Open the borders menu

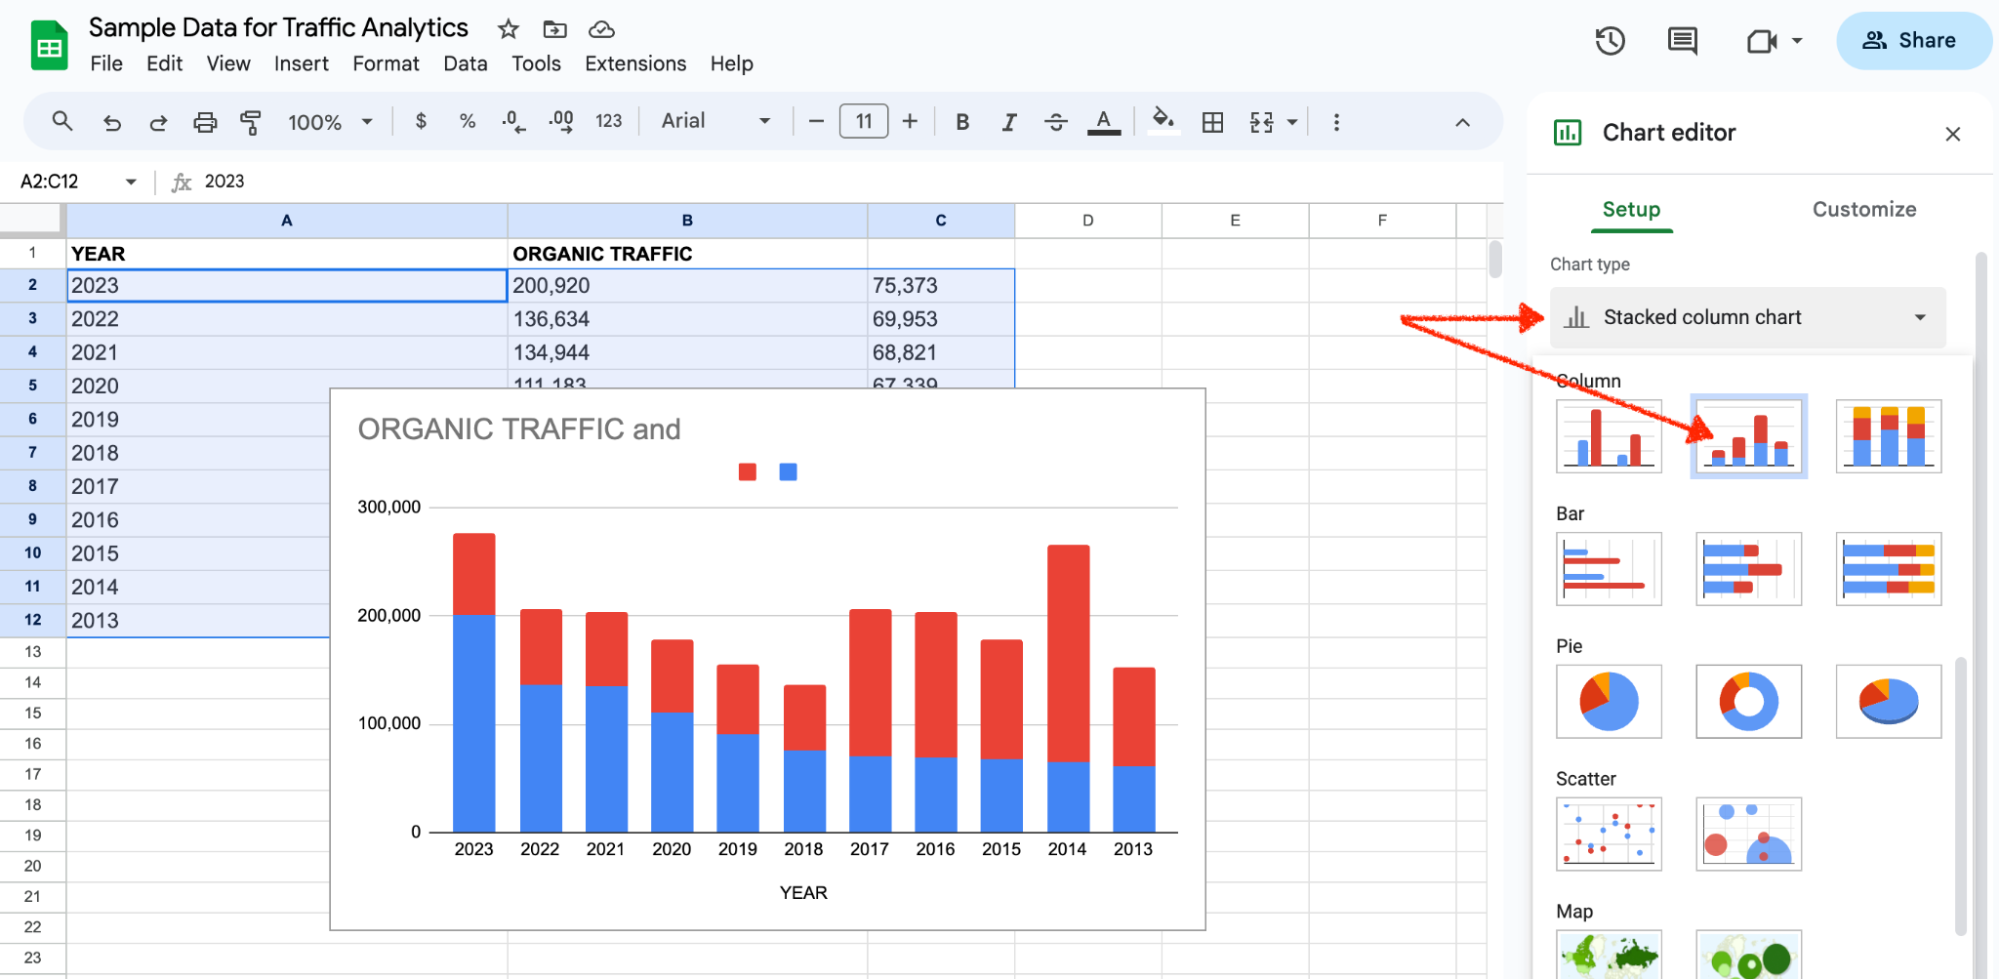[x=1213, y=121]
